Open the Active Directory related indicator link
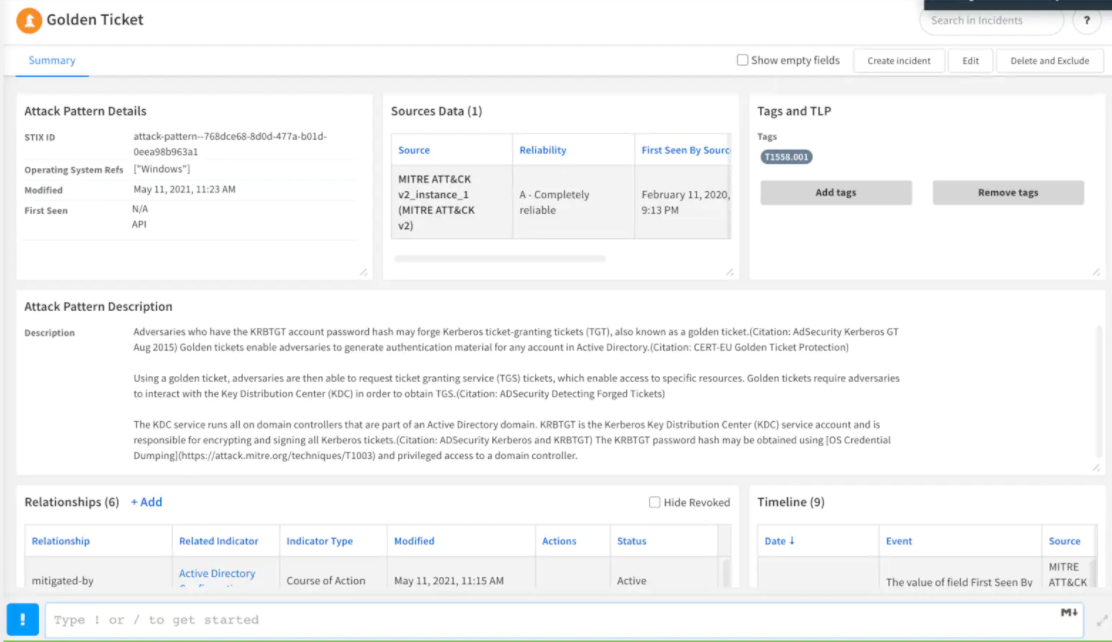Viewport: 1112px width, 642px height. (x=217, y=573)
